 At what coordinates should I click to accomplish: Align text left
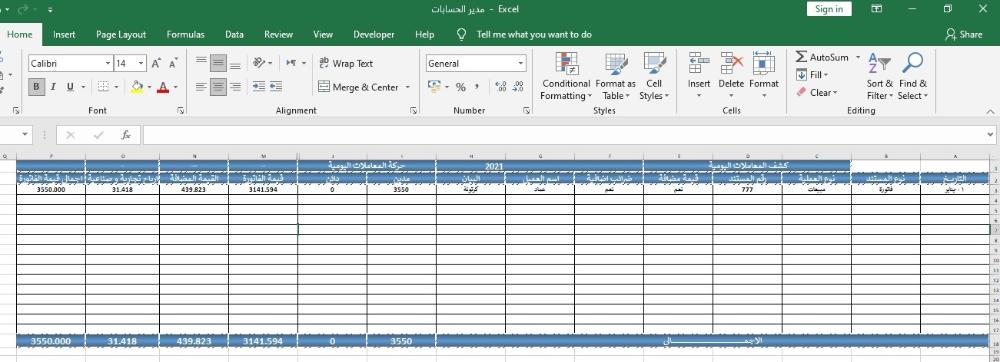point(202,87)
